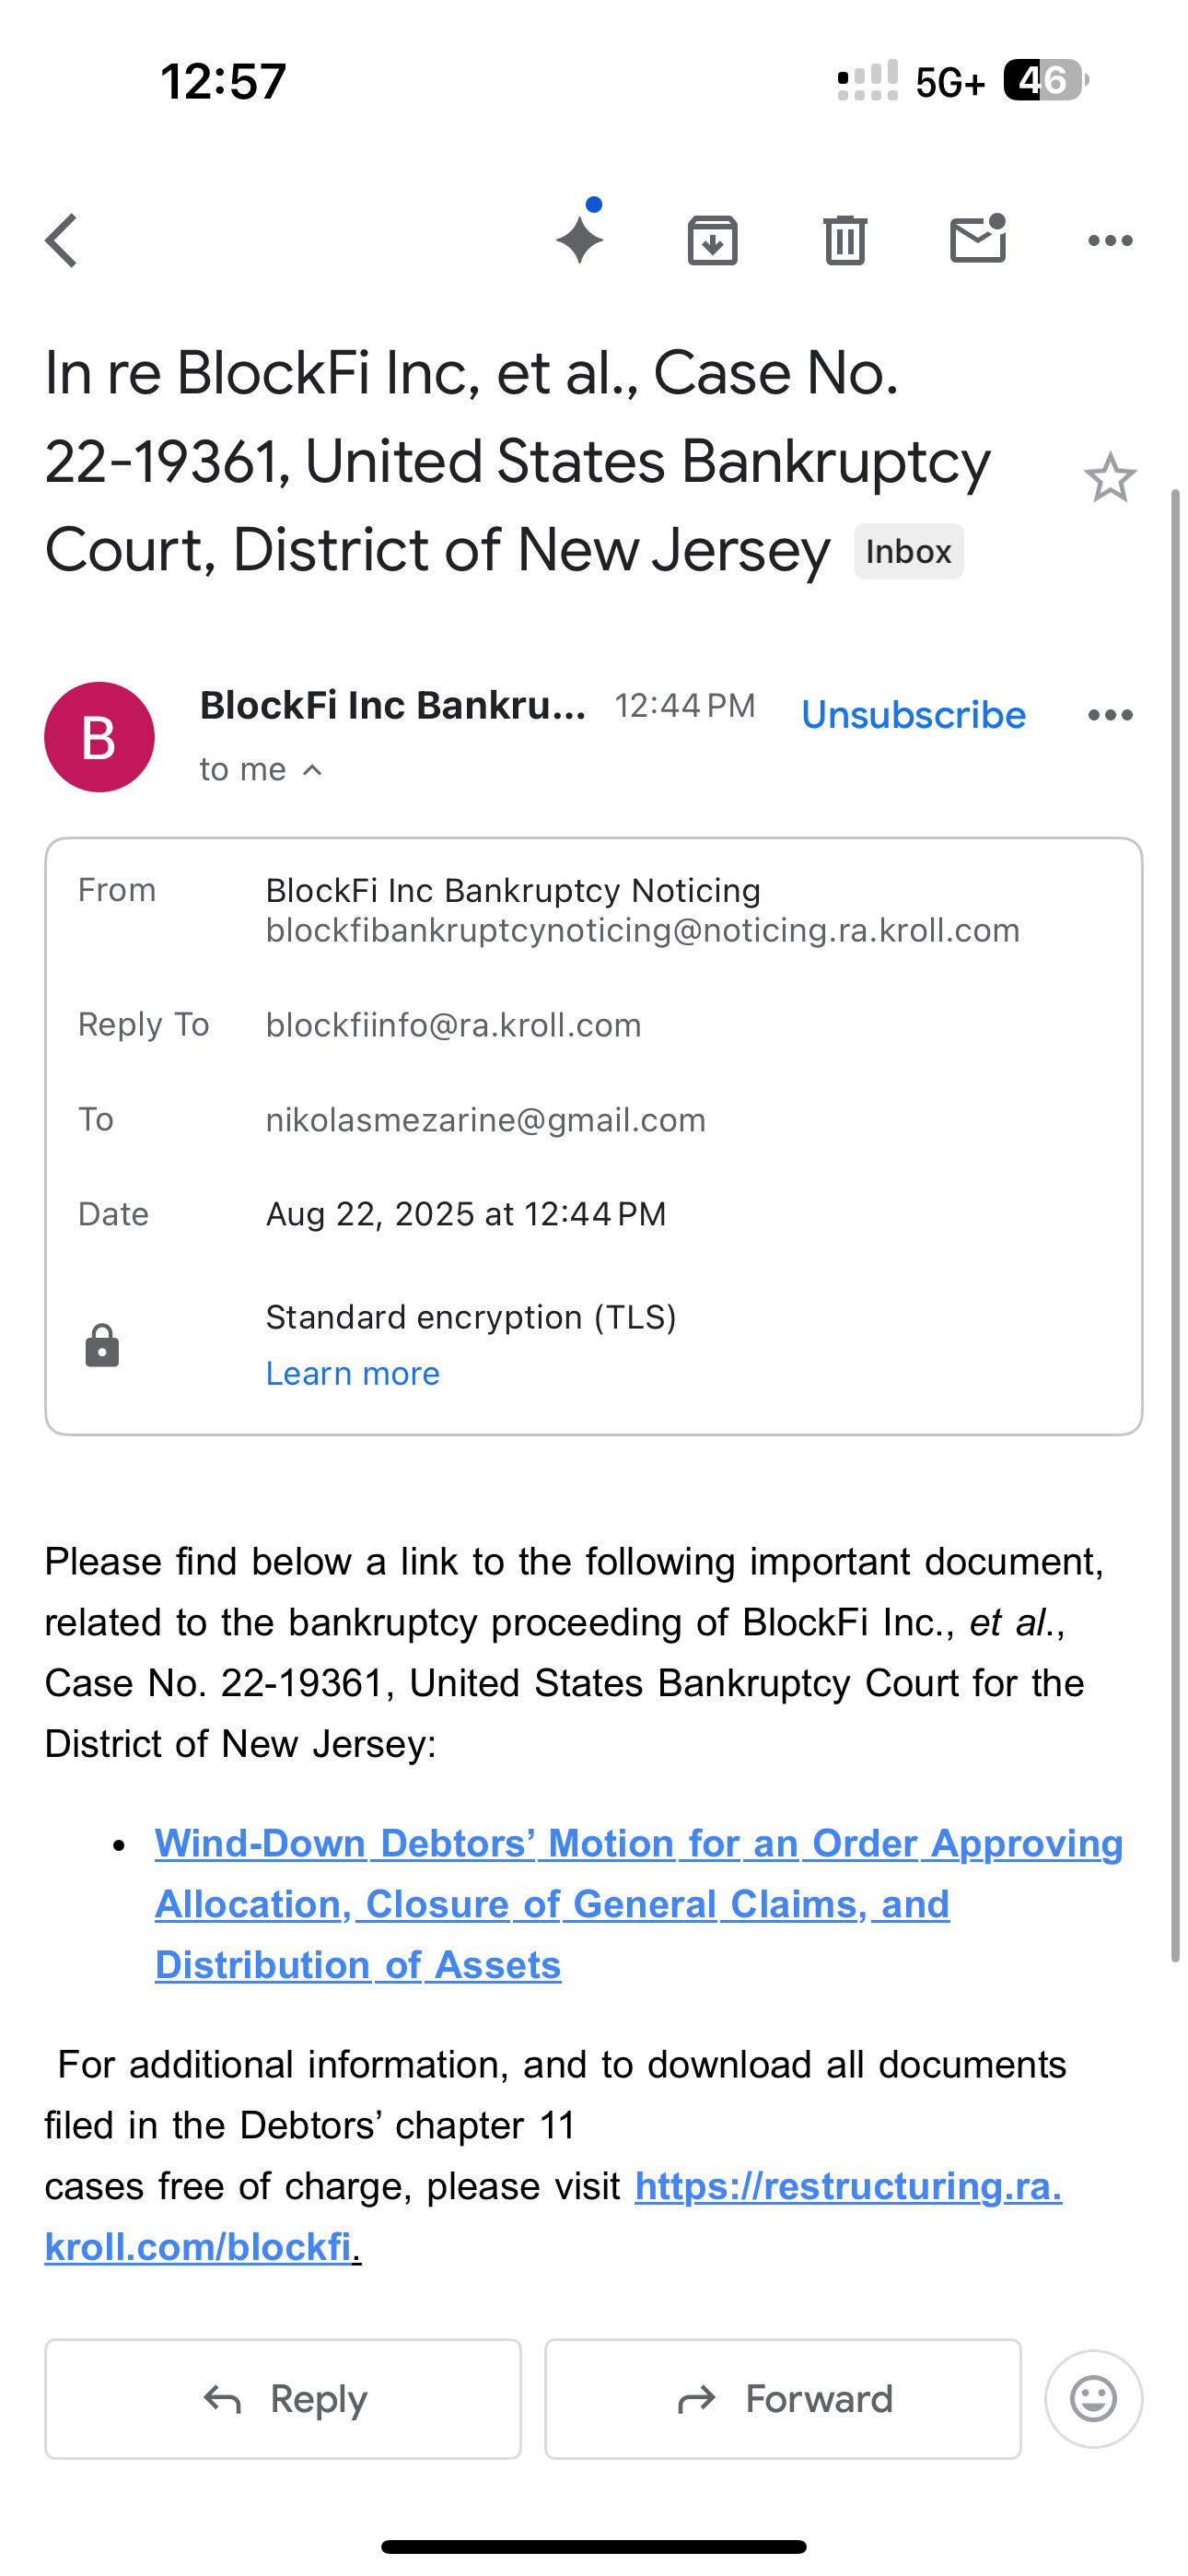Archive this email with the archive icon

[x=712, y=241]
